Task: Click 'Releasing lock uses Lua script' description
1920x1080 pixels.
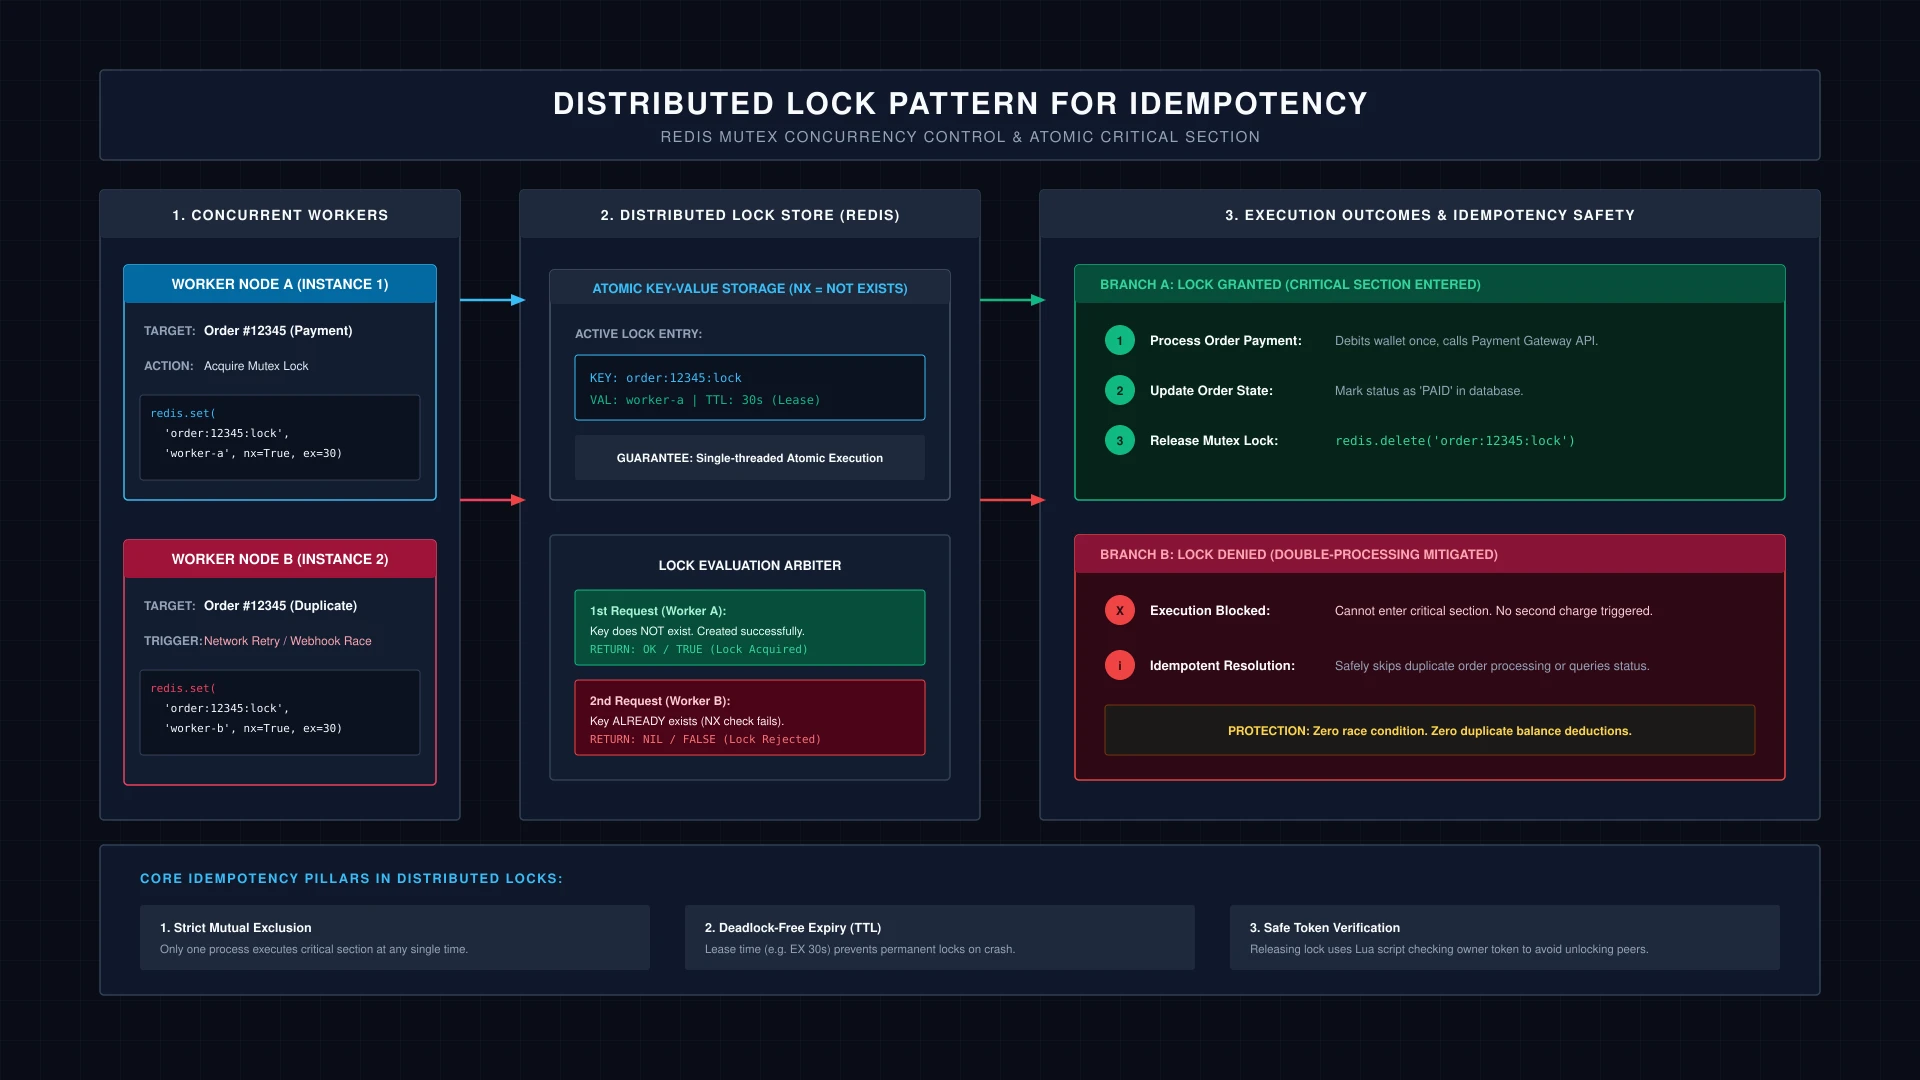Action: tap(1449, 950)
